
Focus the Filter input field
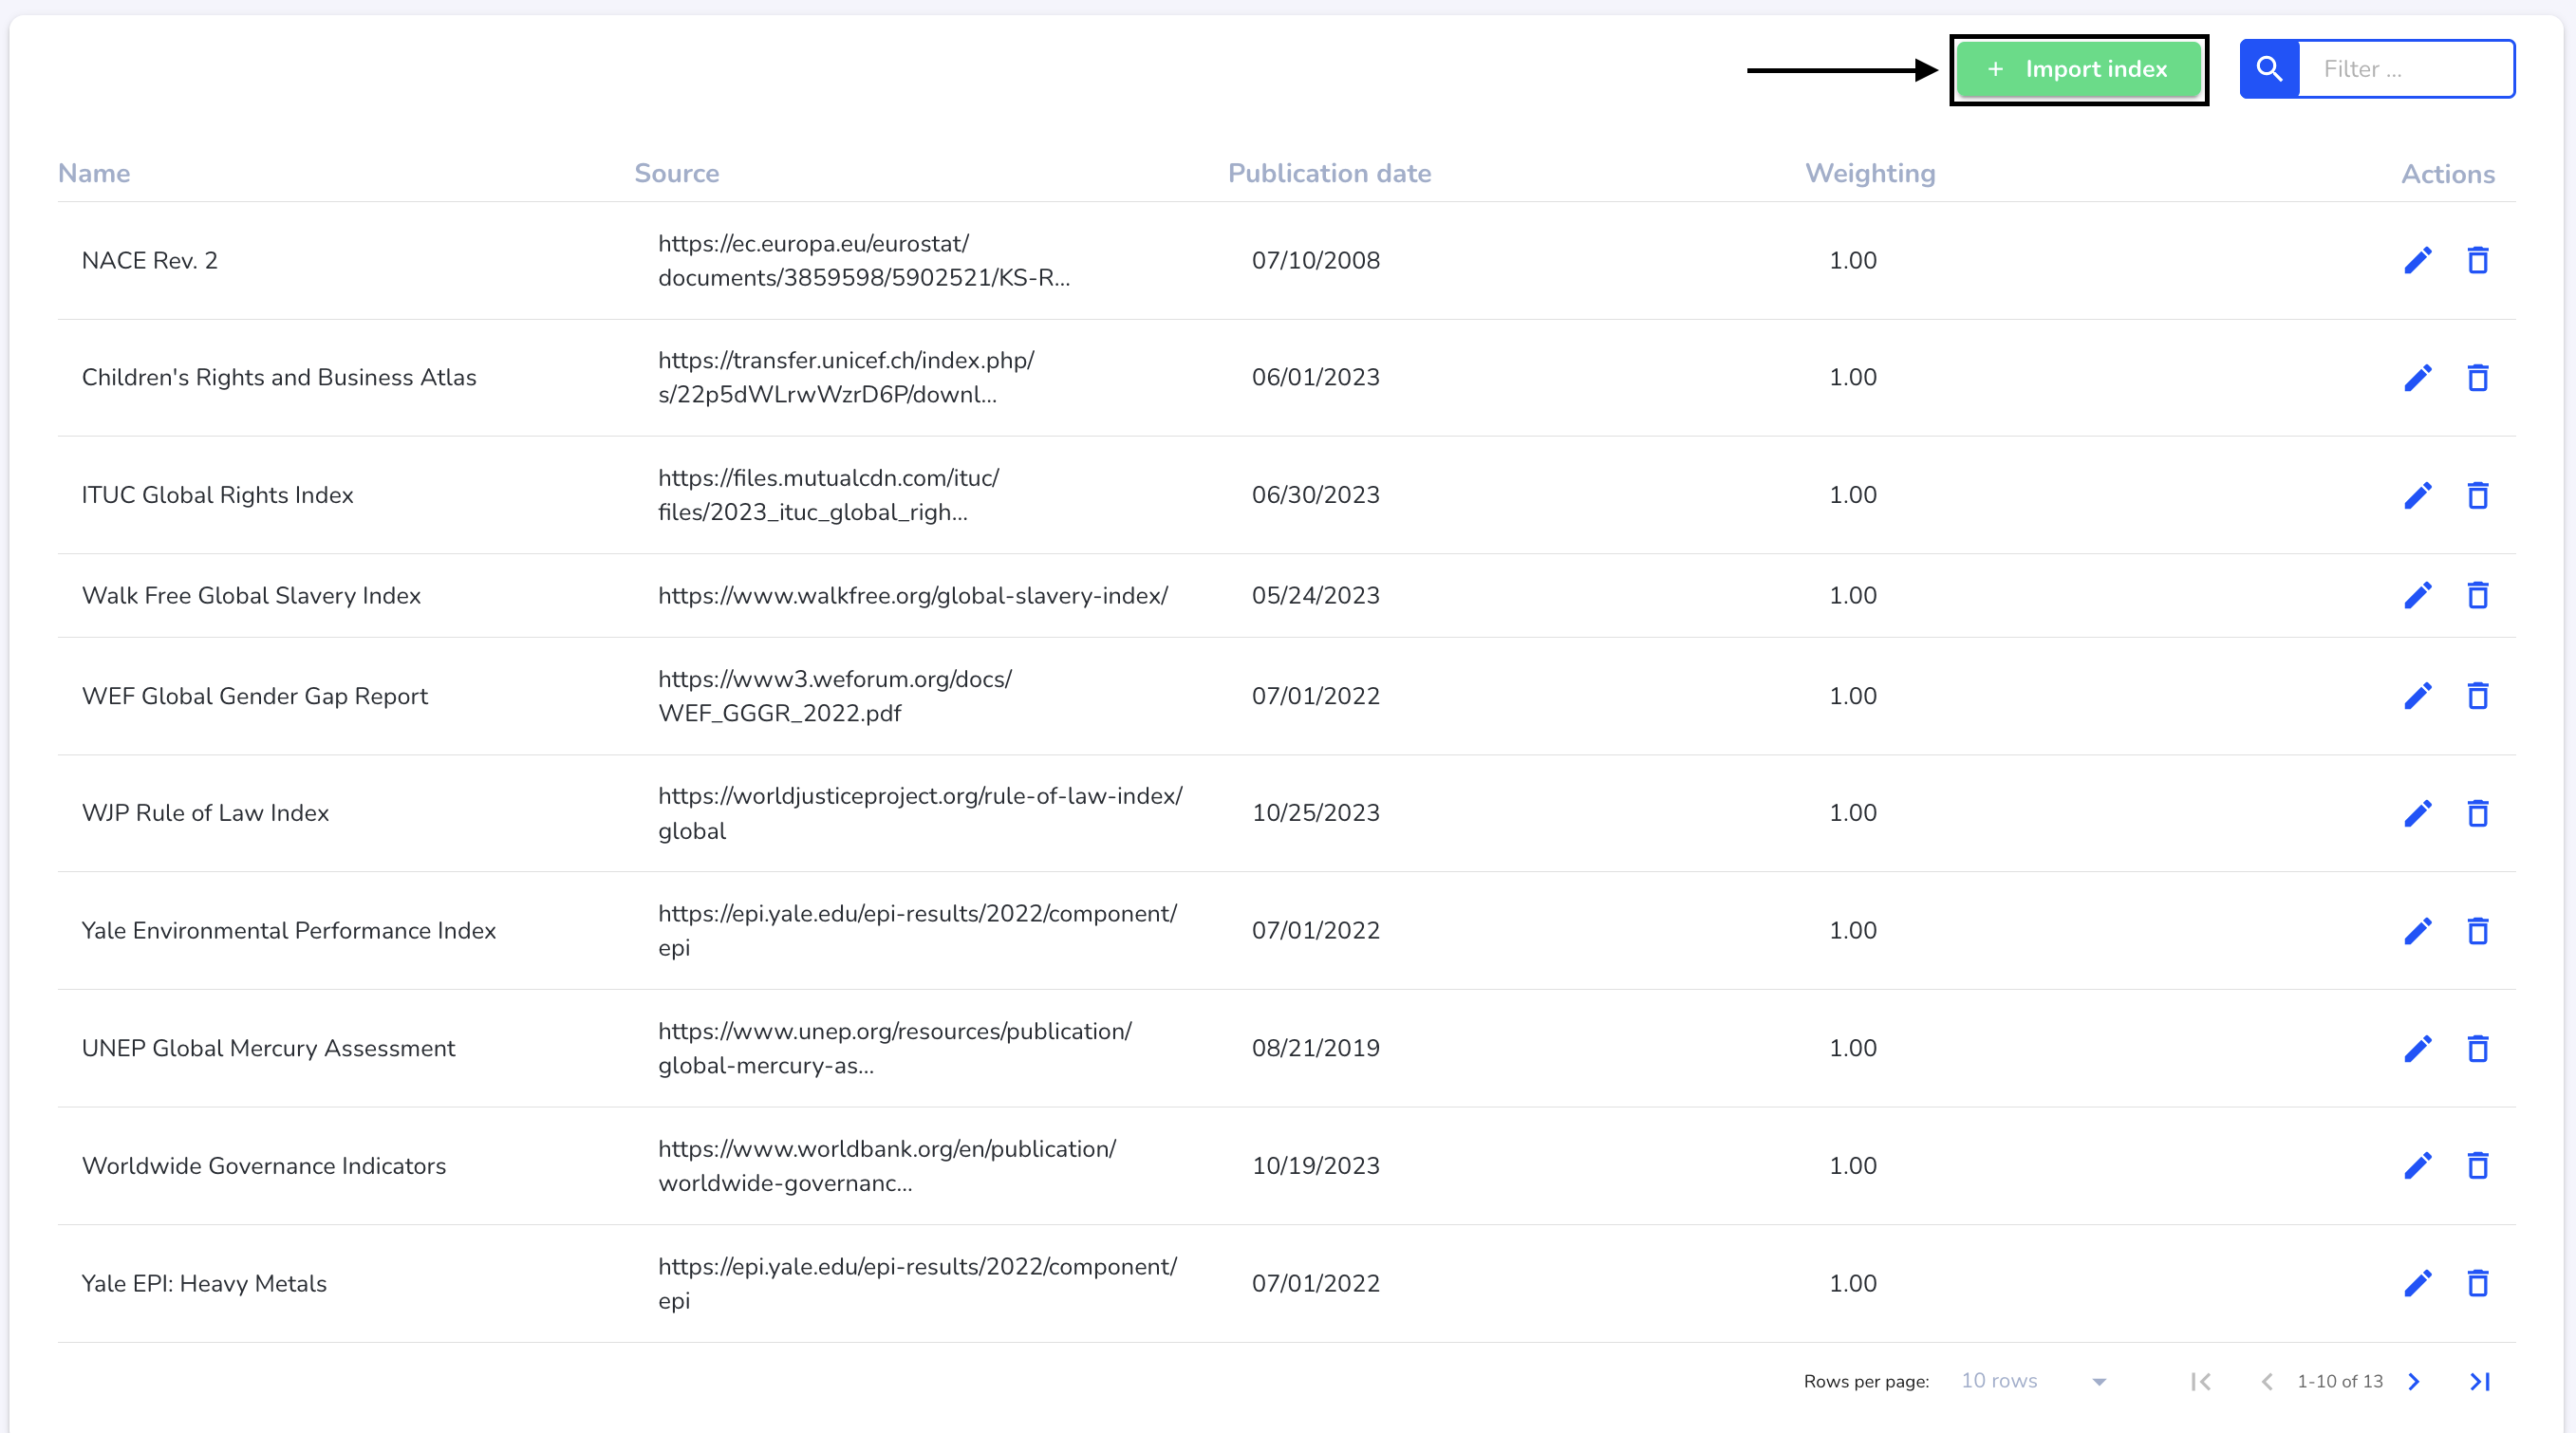click(2406, 69)
